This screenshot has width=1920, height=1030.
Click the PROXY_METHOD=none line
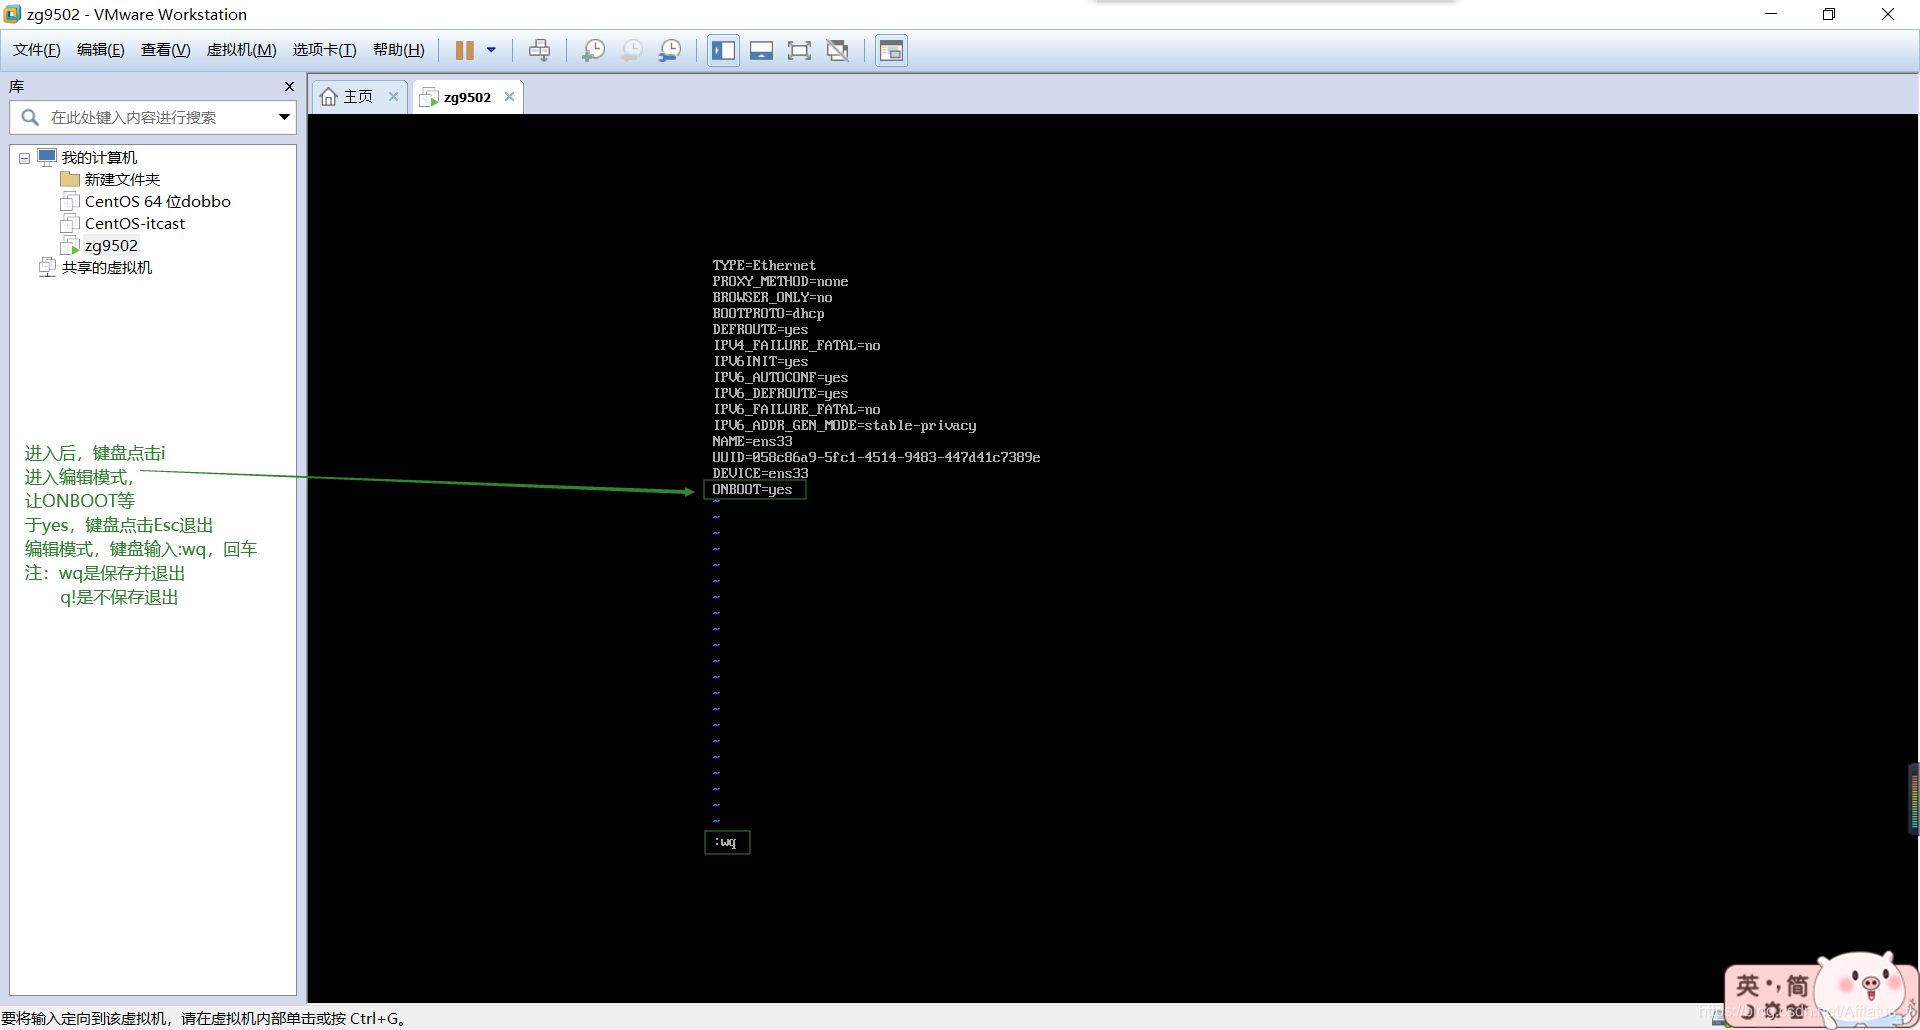[x=780, y=282]
